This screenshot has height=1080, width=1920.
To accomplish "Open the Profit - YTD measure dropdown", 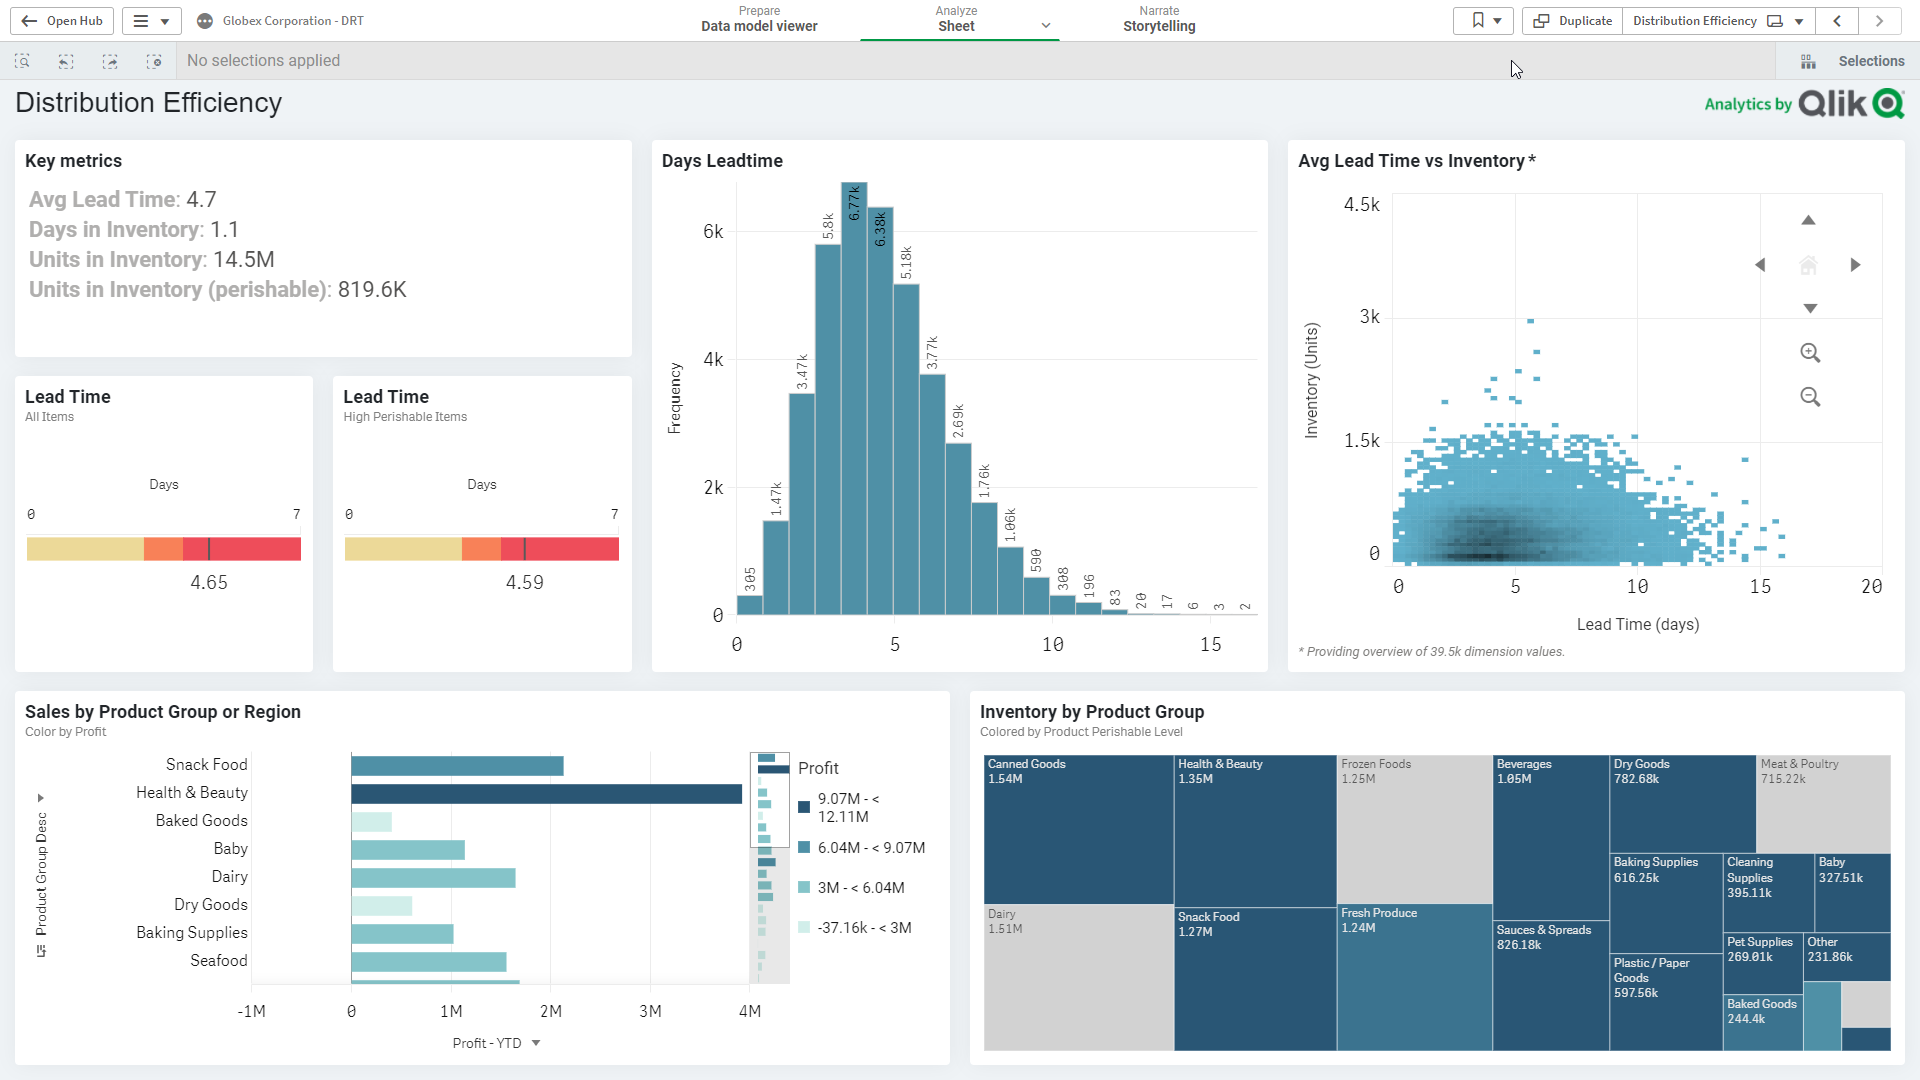I will [537, 1043].
